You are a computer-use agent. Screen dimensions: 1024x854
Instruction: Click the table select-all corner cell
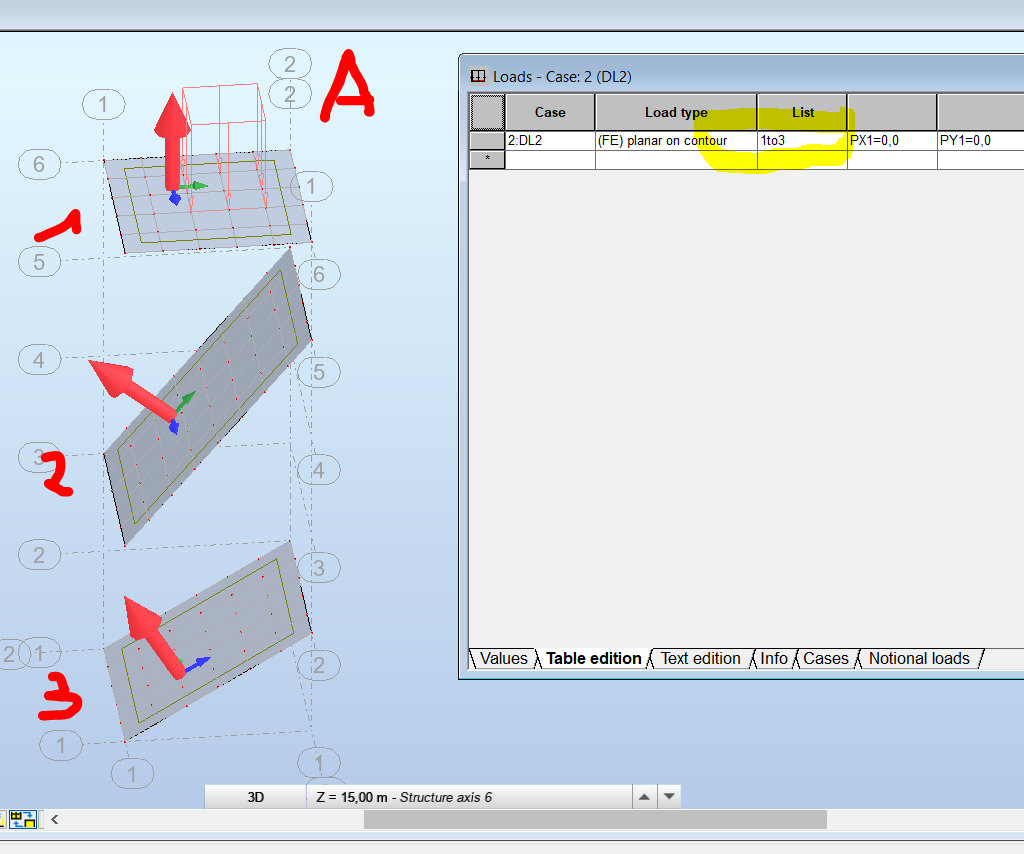pyautogui.click(x=487, y=112)
